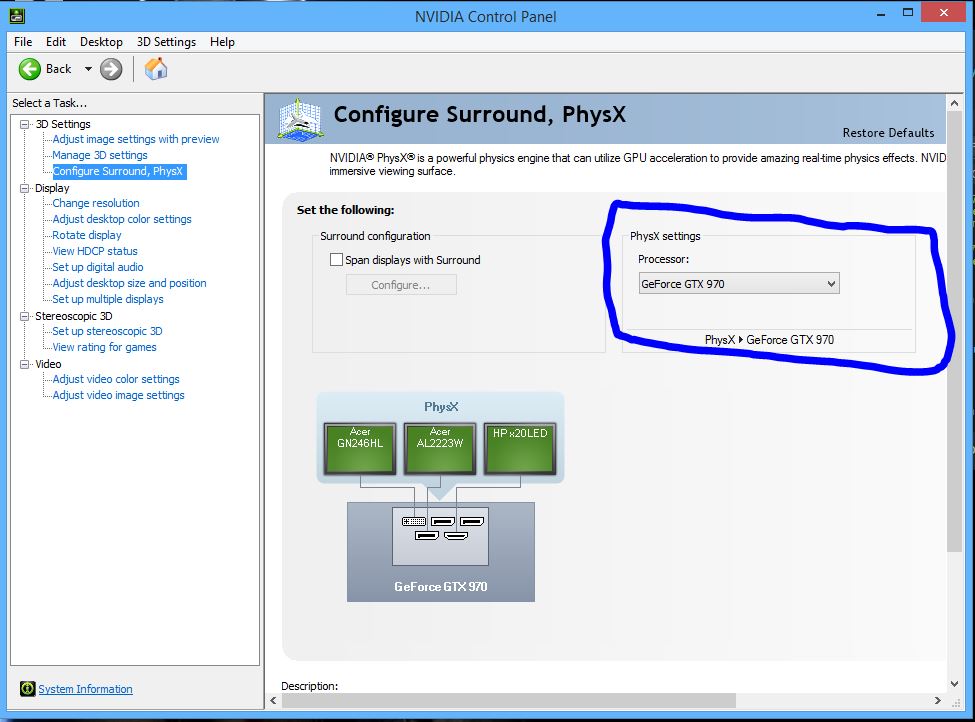Click the vertical scrollbar thumb
Screen dimensions: 975x722
pos(954,331)
